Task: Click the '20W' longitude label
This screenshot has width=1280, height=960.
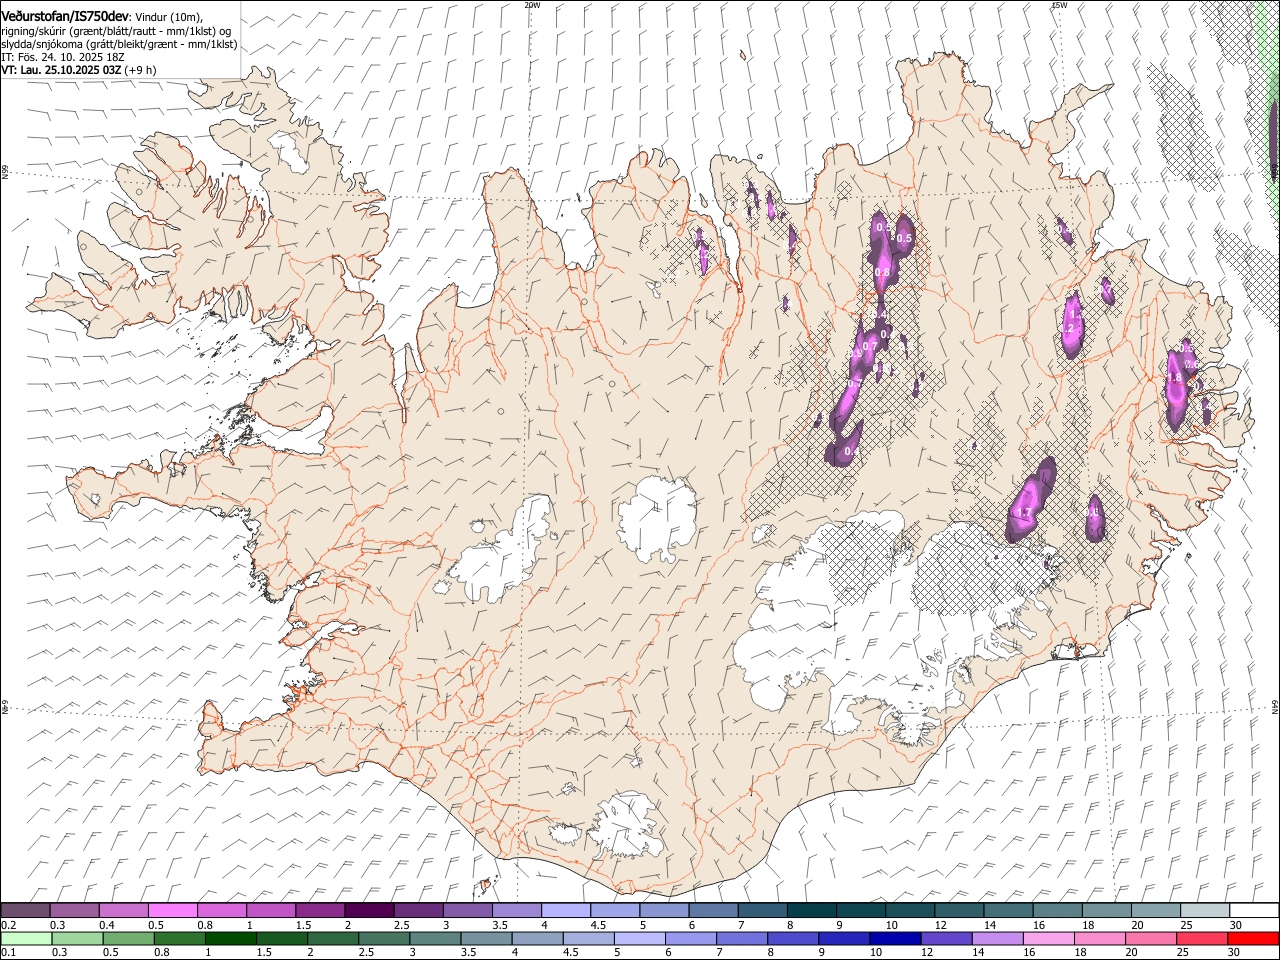Action: [532, 5]
